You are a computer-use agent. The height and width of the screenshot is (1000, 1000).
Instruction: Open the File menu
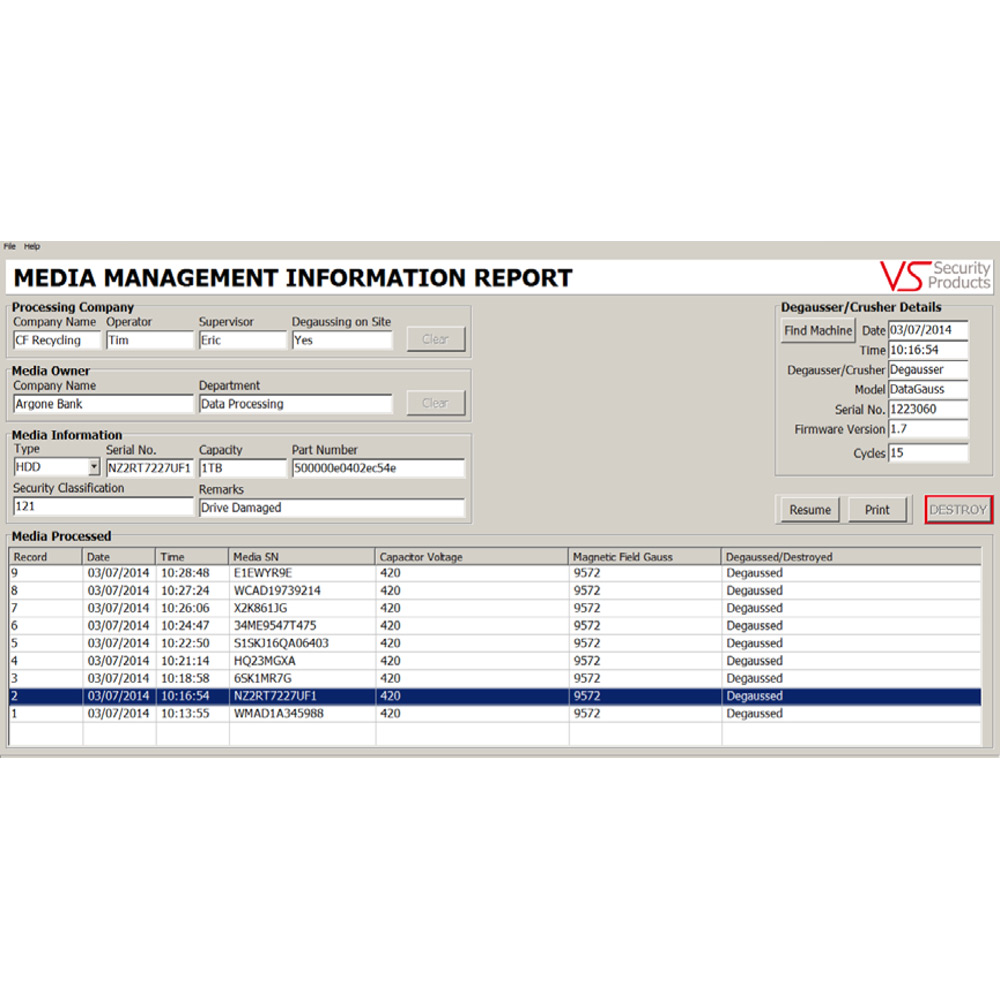coord(9,246)
